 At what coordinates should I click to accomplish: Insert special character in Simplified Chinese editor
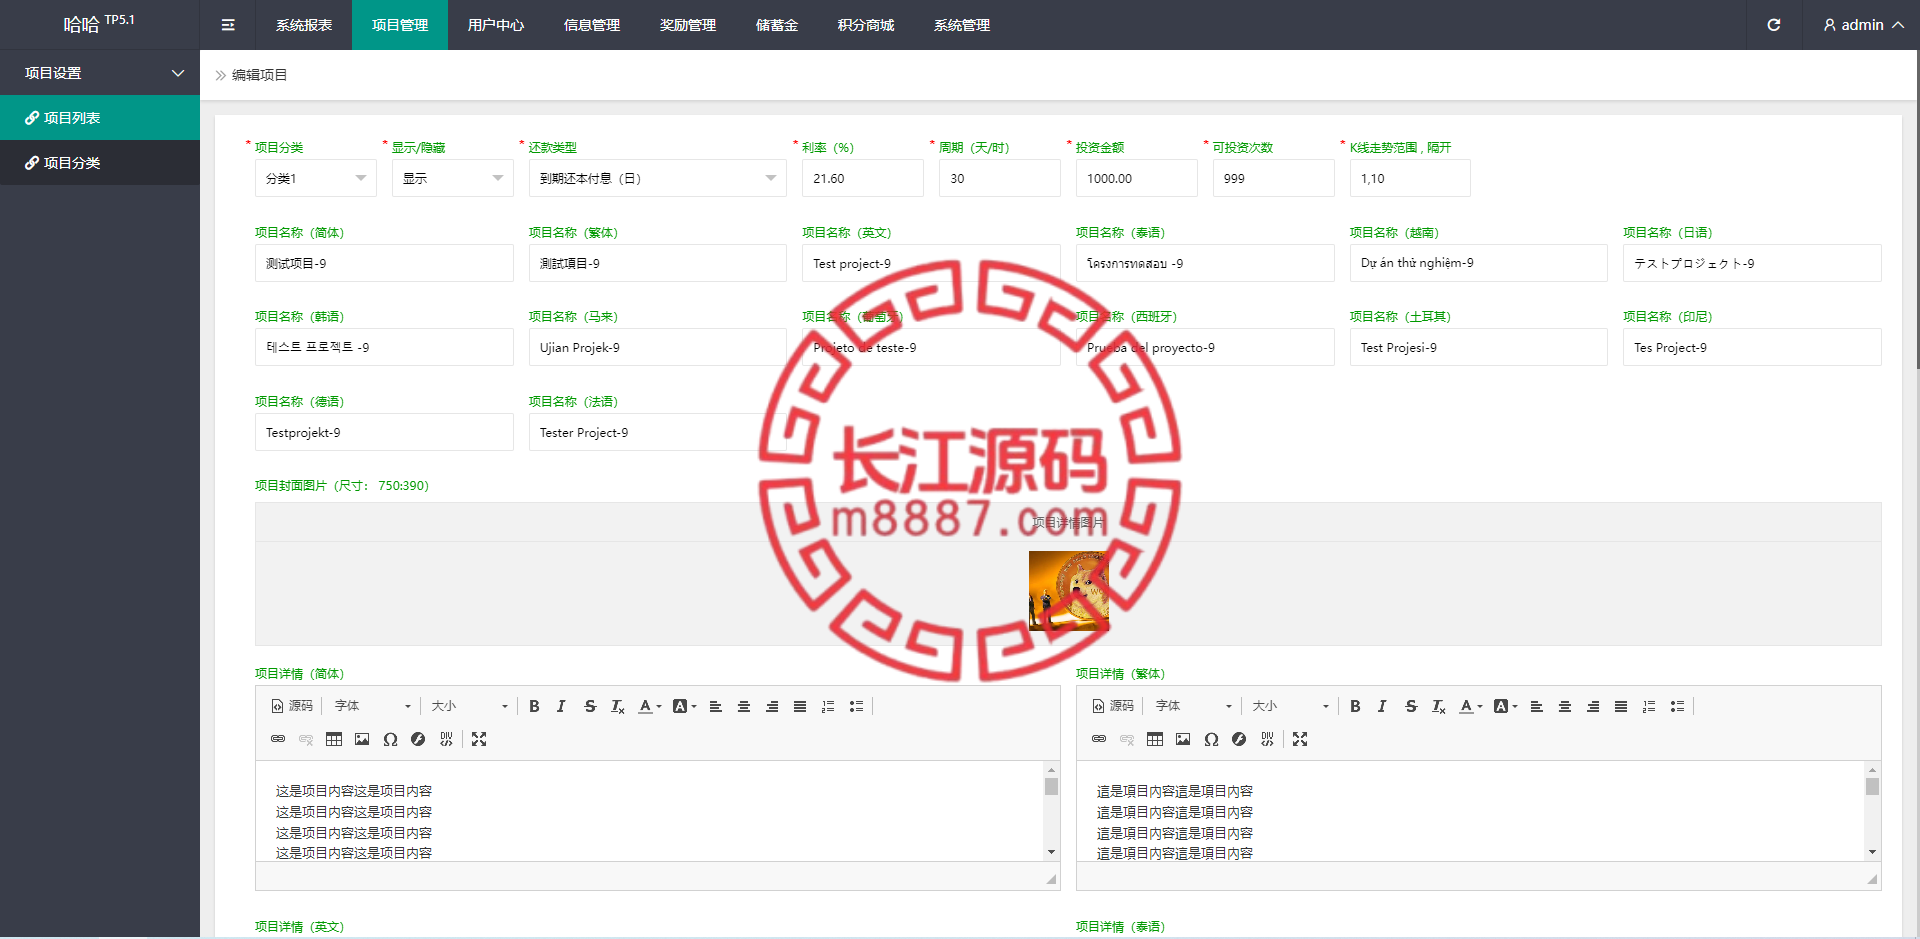tap(390, 739)
